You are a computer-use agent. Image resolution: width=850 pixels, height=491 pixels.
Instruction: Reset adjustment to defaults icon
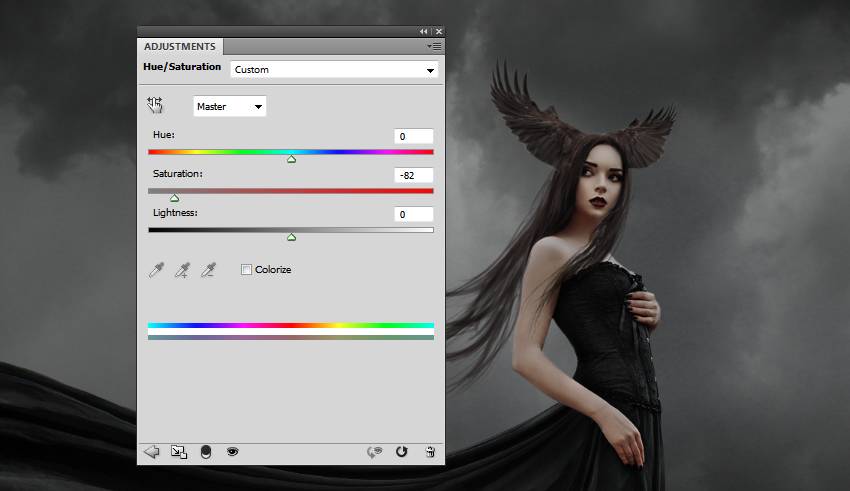pyautogui.click(x=402, y=452)
